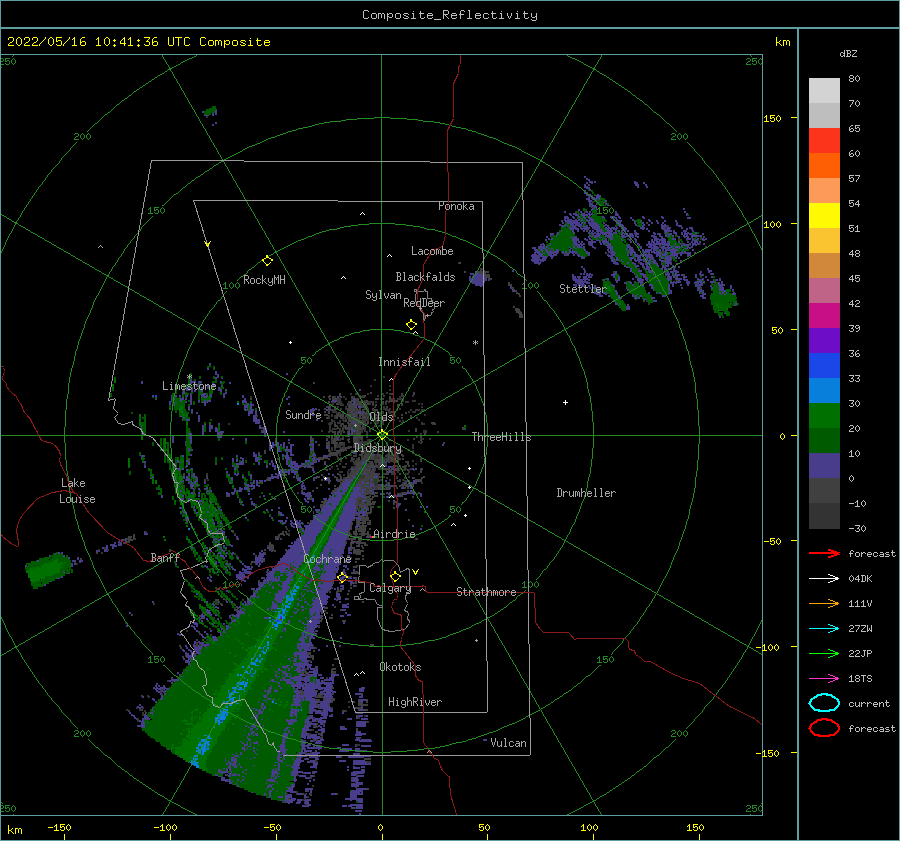Click the Okotoks town label
Screen dimensions: 900x841
(x=400, y=667)
